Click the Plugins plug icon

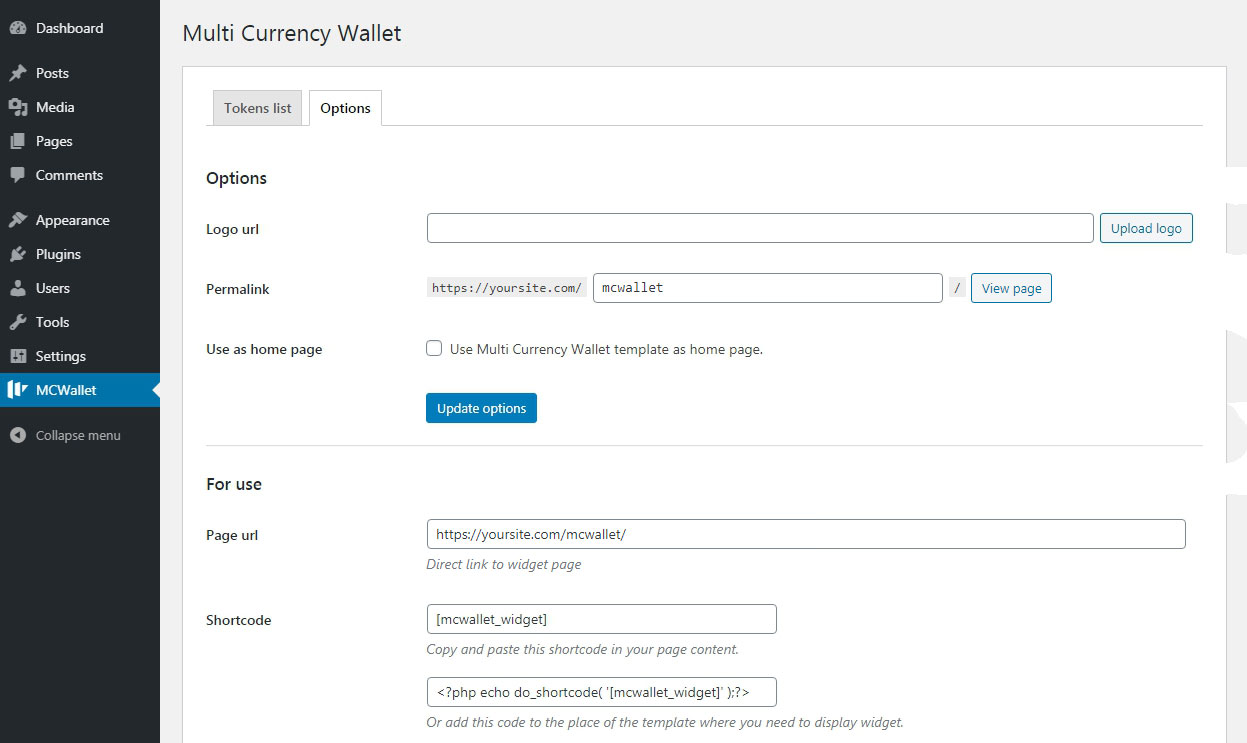tap(18, 254)
